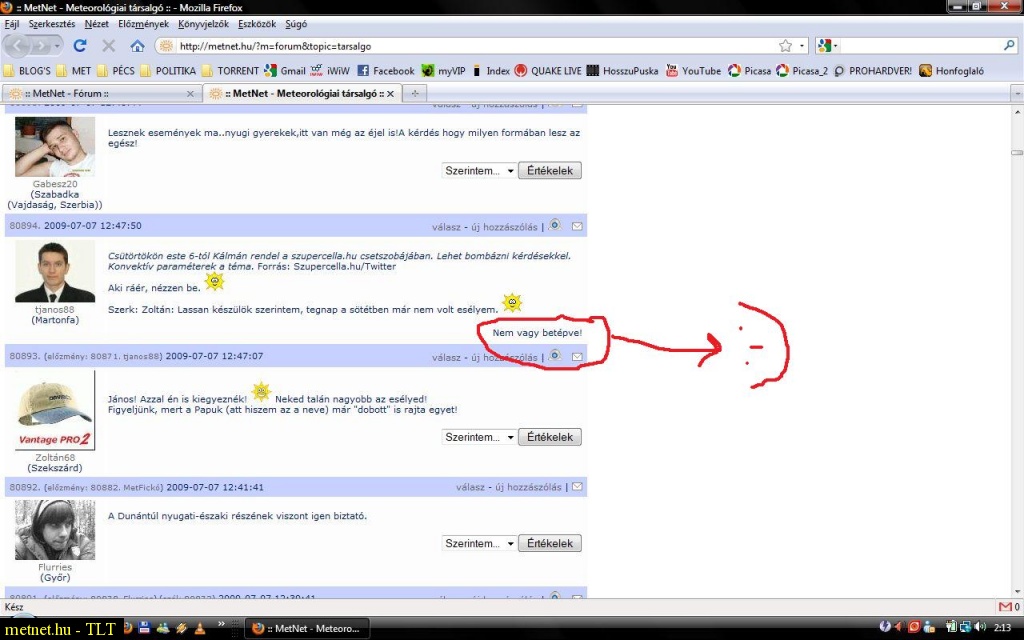Click the home button in navigation toolbar
Screen dimensions: 1024x640
[x=137, y=46]
